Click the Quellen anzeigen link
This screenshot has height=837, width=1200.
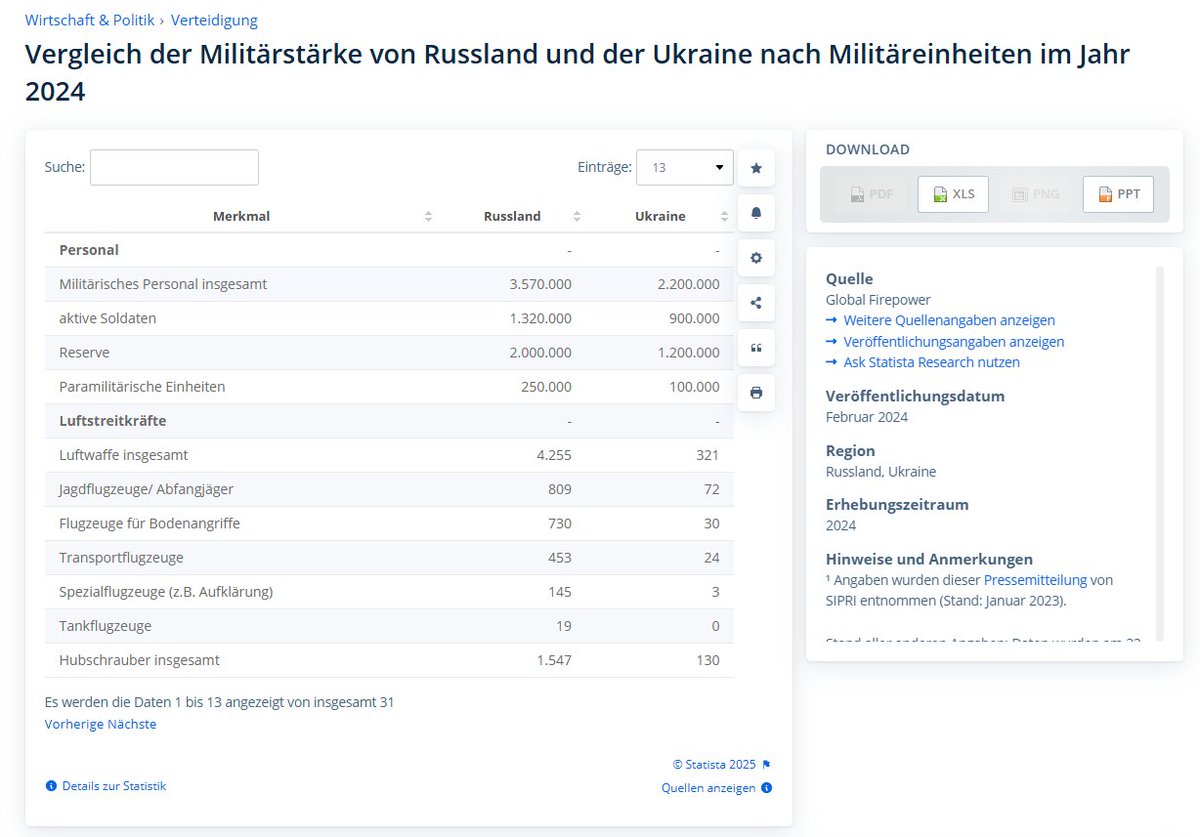(708, 788)
